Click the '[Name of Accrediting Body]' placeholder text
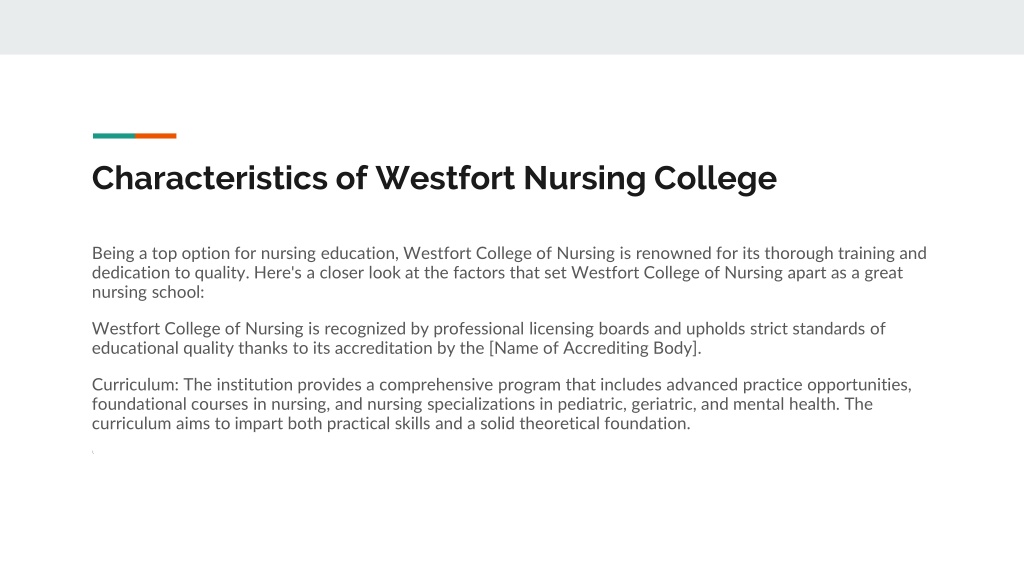Image resolution: width=1024 pixels, height=576 pixels. tap(595, 348)
